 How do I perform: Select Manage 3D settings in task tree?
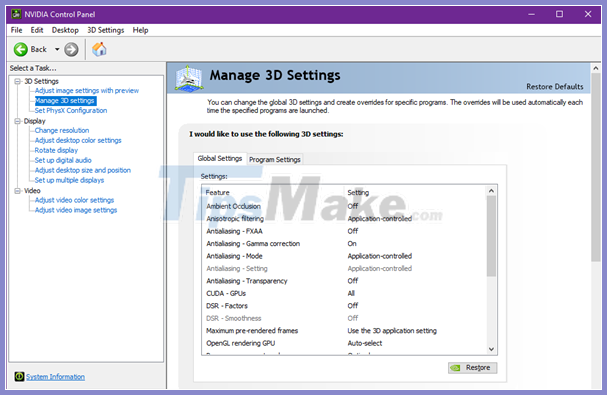pyautogui.click(x=65, y=101)
